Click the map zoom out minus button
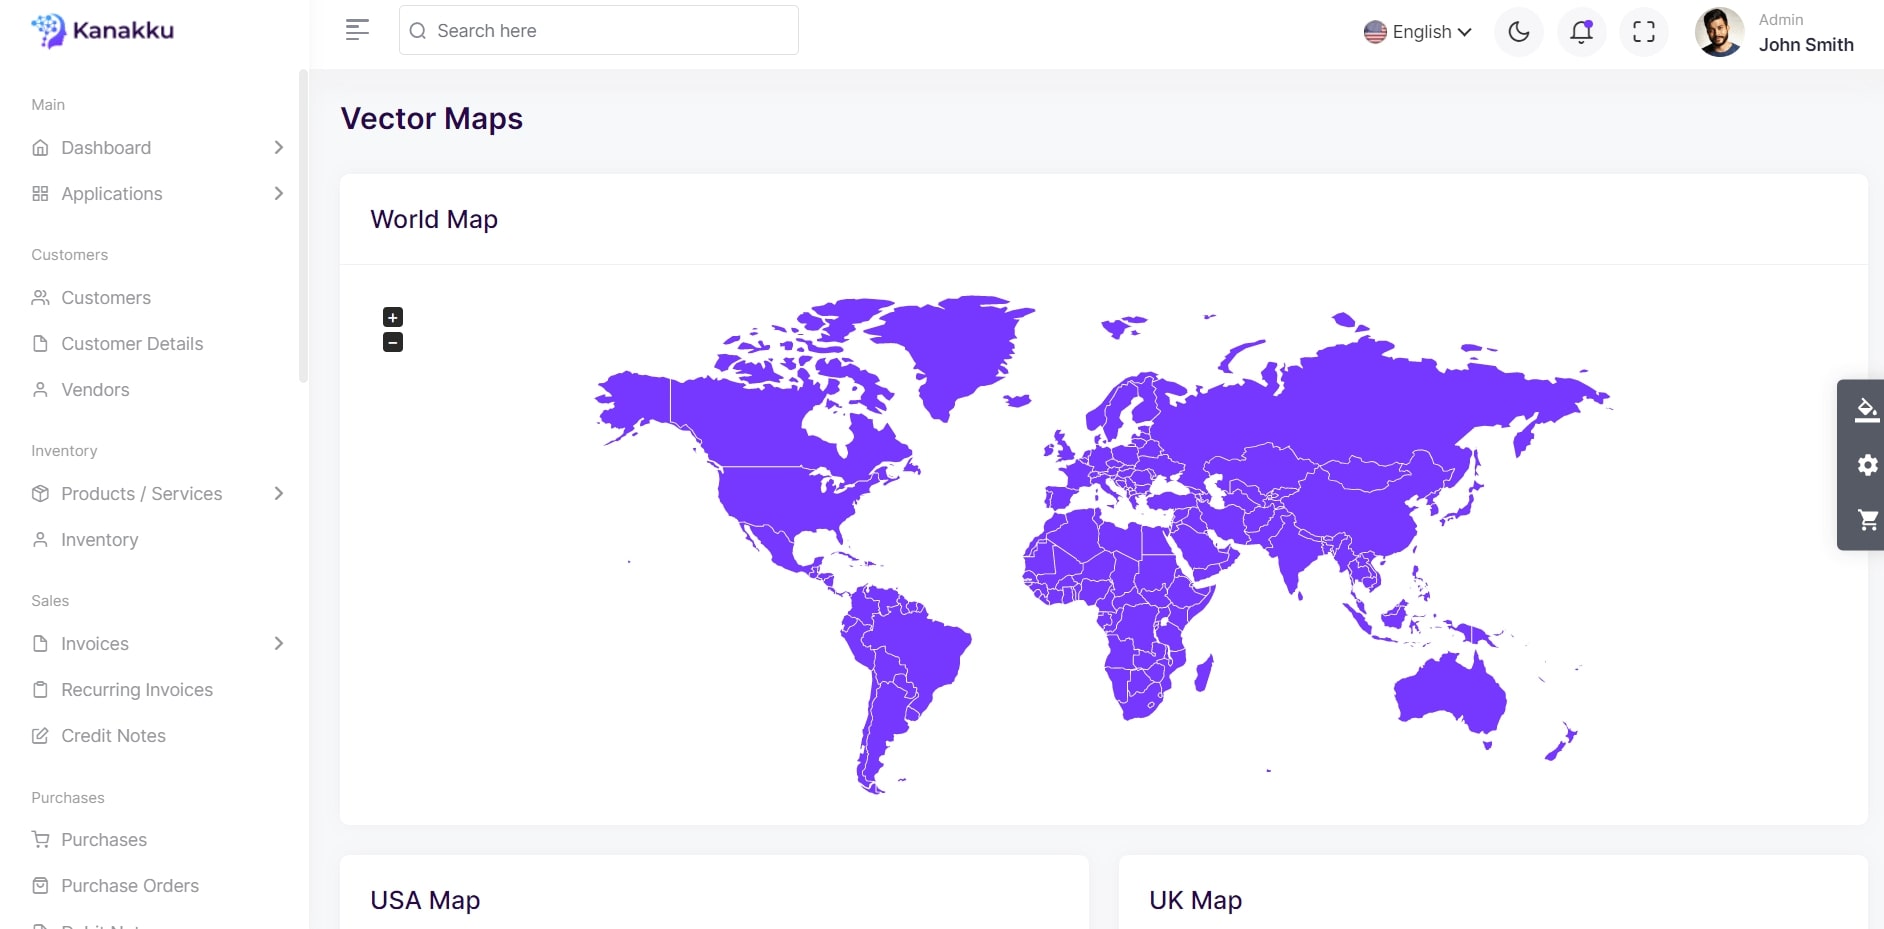Screen dimensions: 1884x929 [x=393, y=343]
